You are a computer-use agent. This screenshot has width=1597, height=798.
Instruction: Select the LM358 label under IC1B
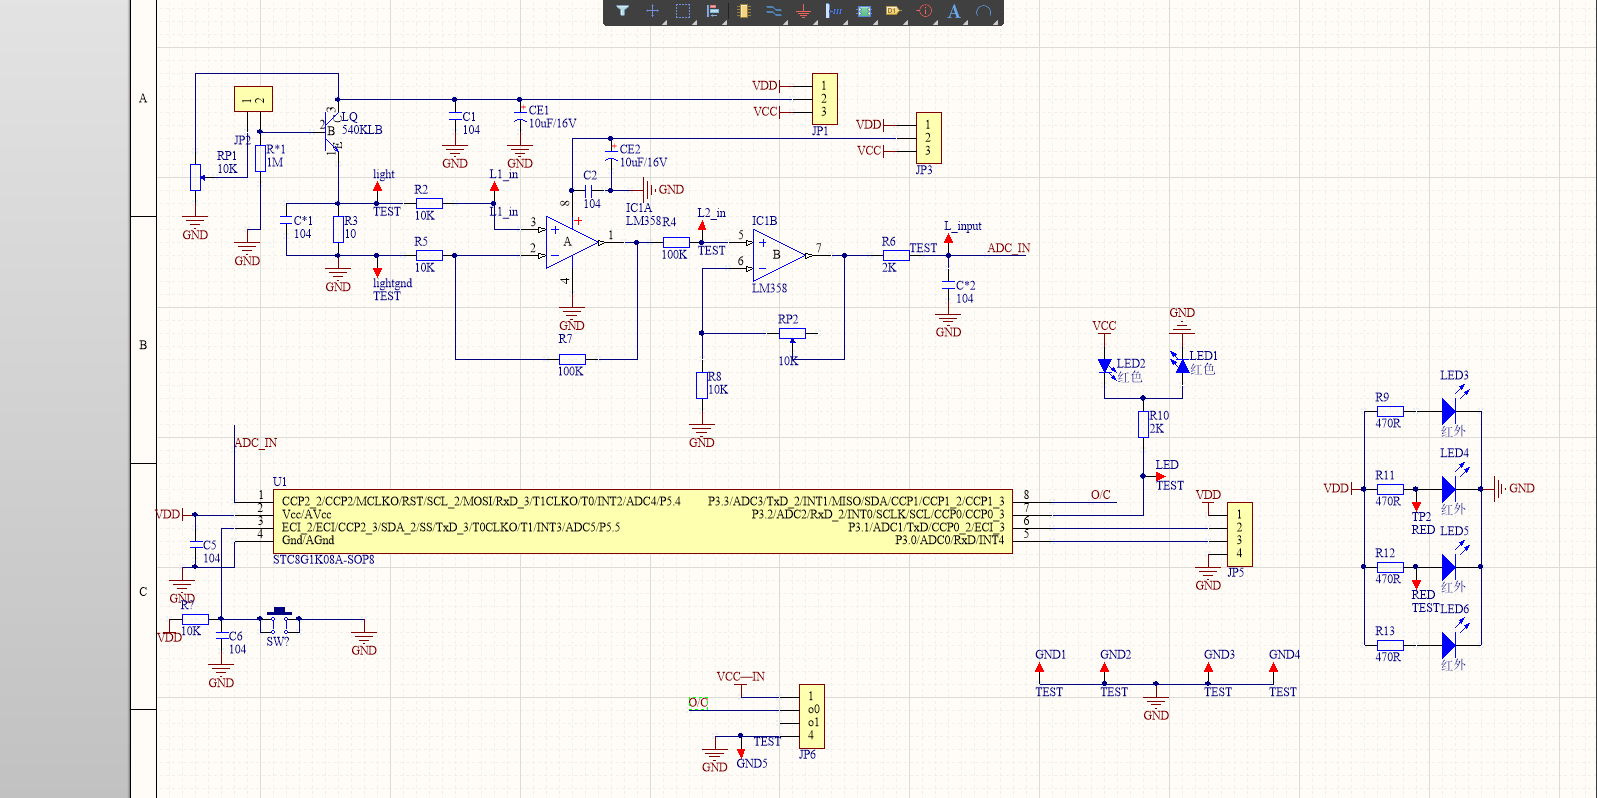click(769, 288)
